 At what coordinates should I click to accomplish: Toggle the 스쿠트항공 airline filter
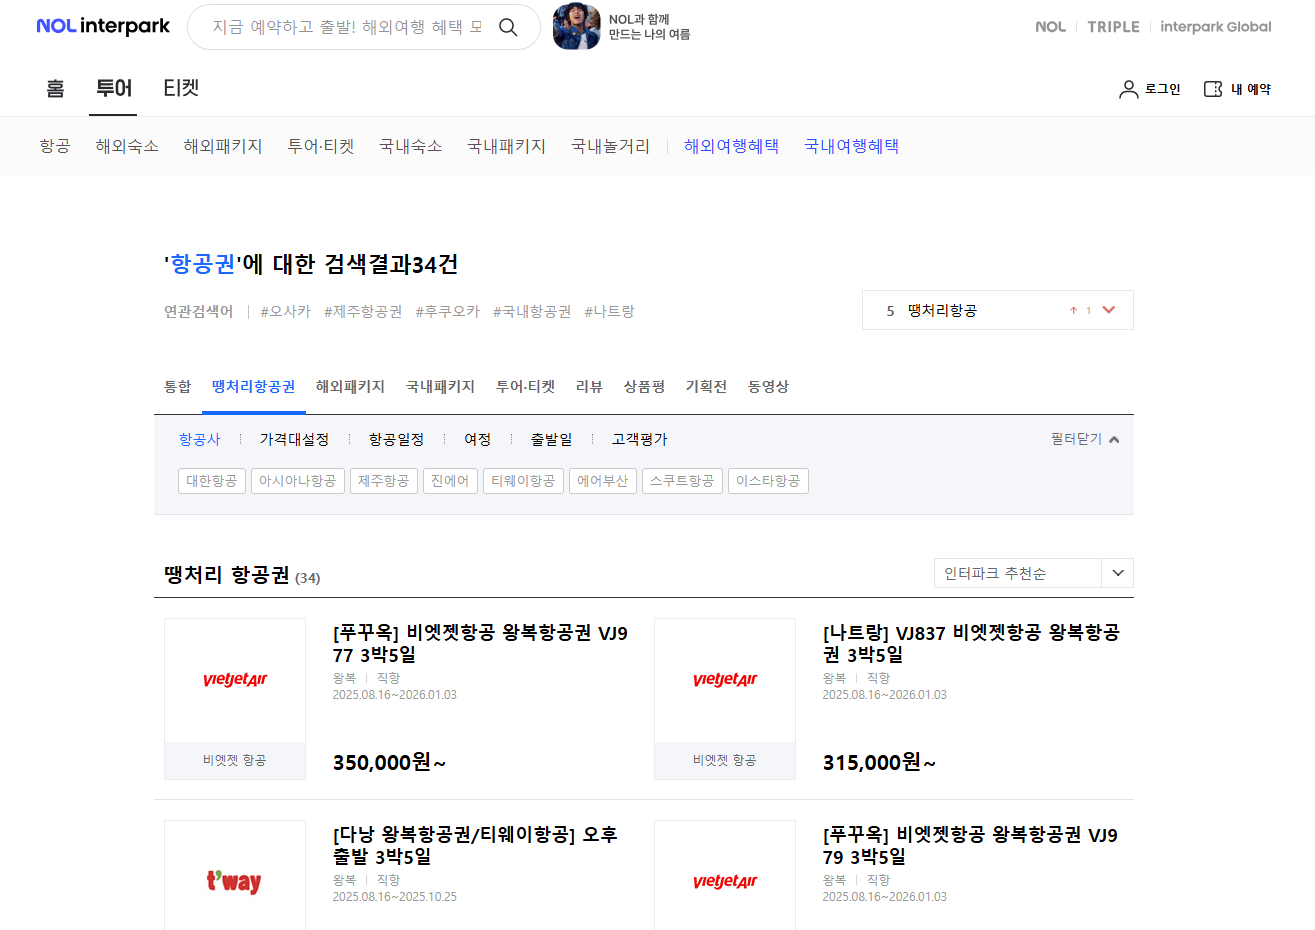tap(682, 481)
